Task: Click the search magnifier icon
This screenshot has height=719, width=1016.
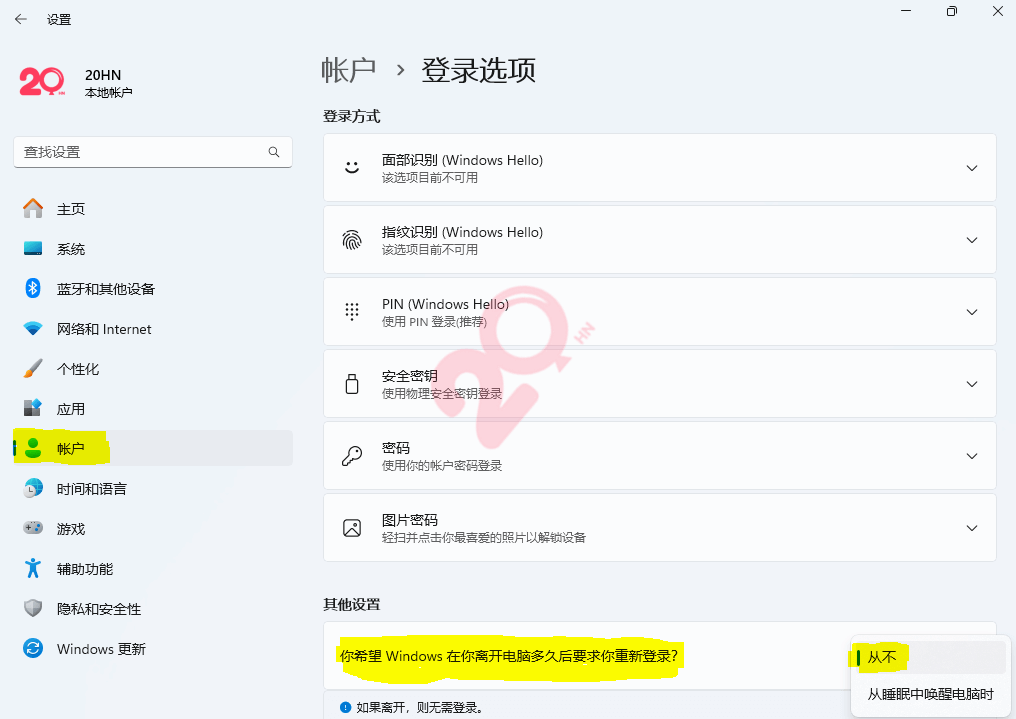Action: click(x=274, y=152)
